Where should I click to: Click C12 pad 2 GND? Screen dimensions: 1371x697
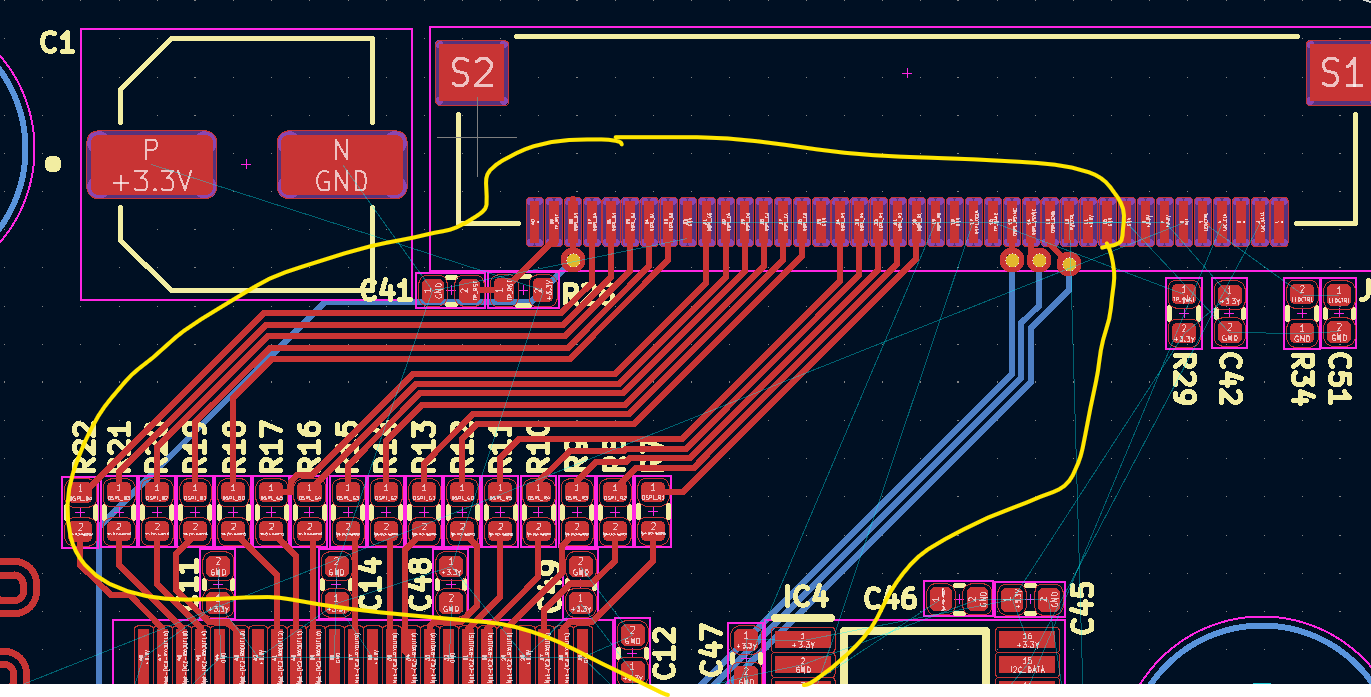point(632,634)
